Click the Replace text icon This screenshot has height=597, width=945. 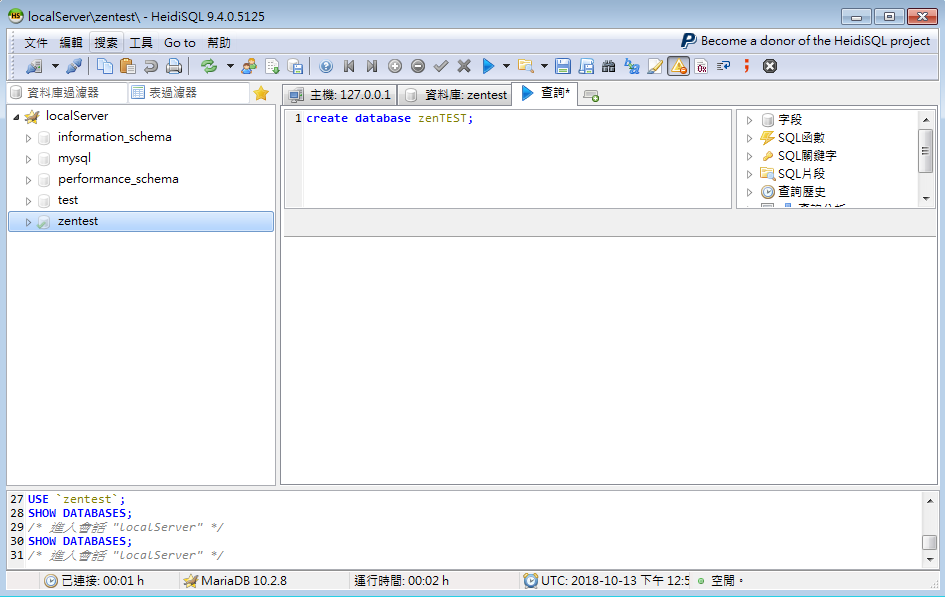(x=632, y=66)
